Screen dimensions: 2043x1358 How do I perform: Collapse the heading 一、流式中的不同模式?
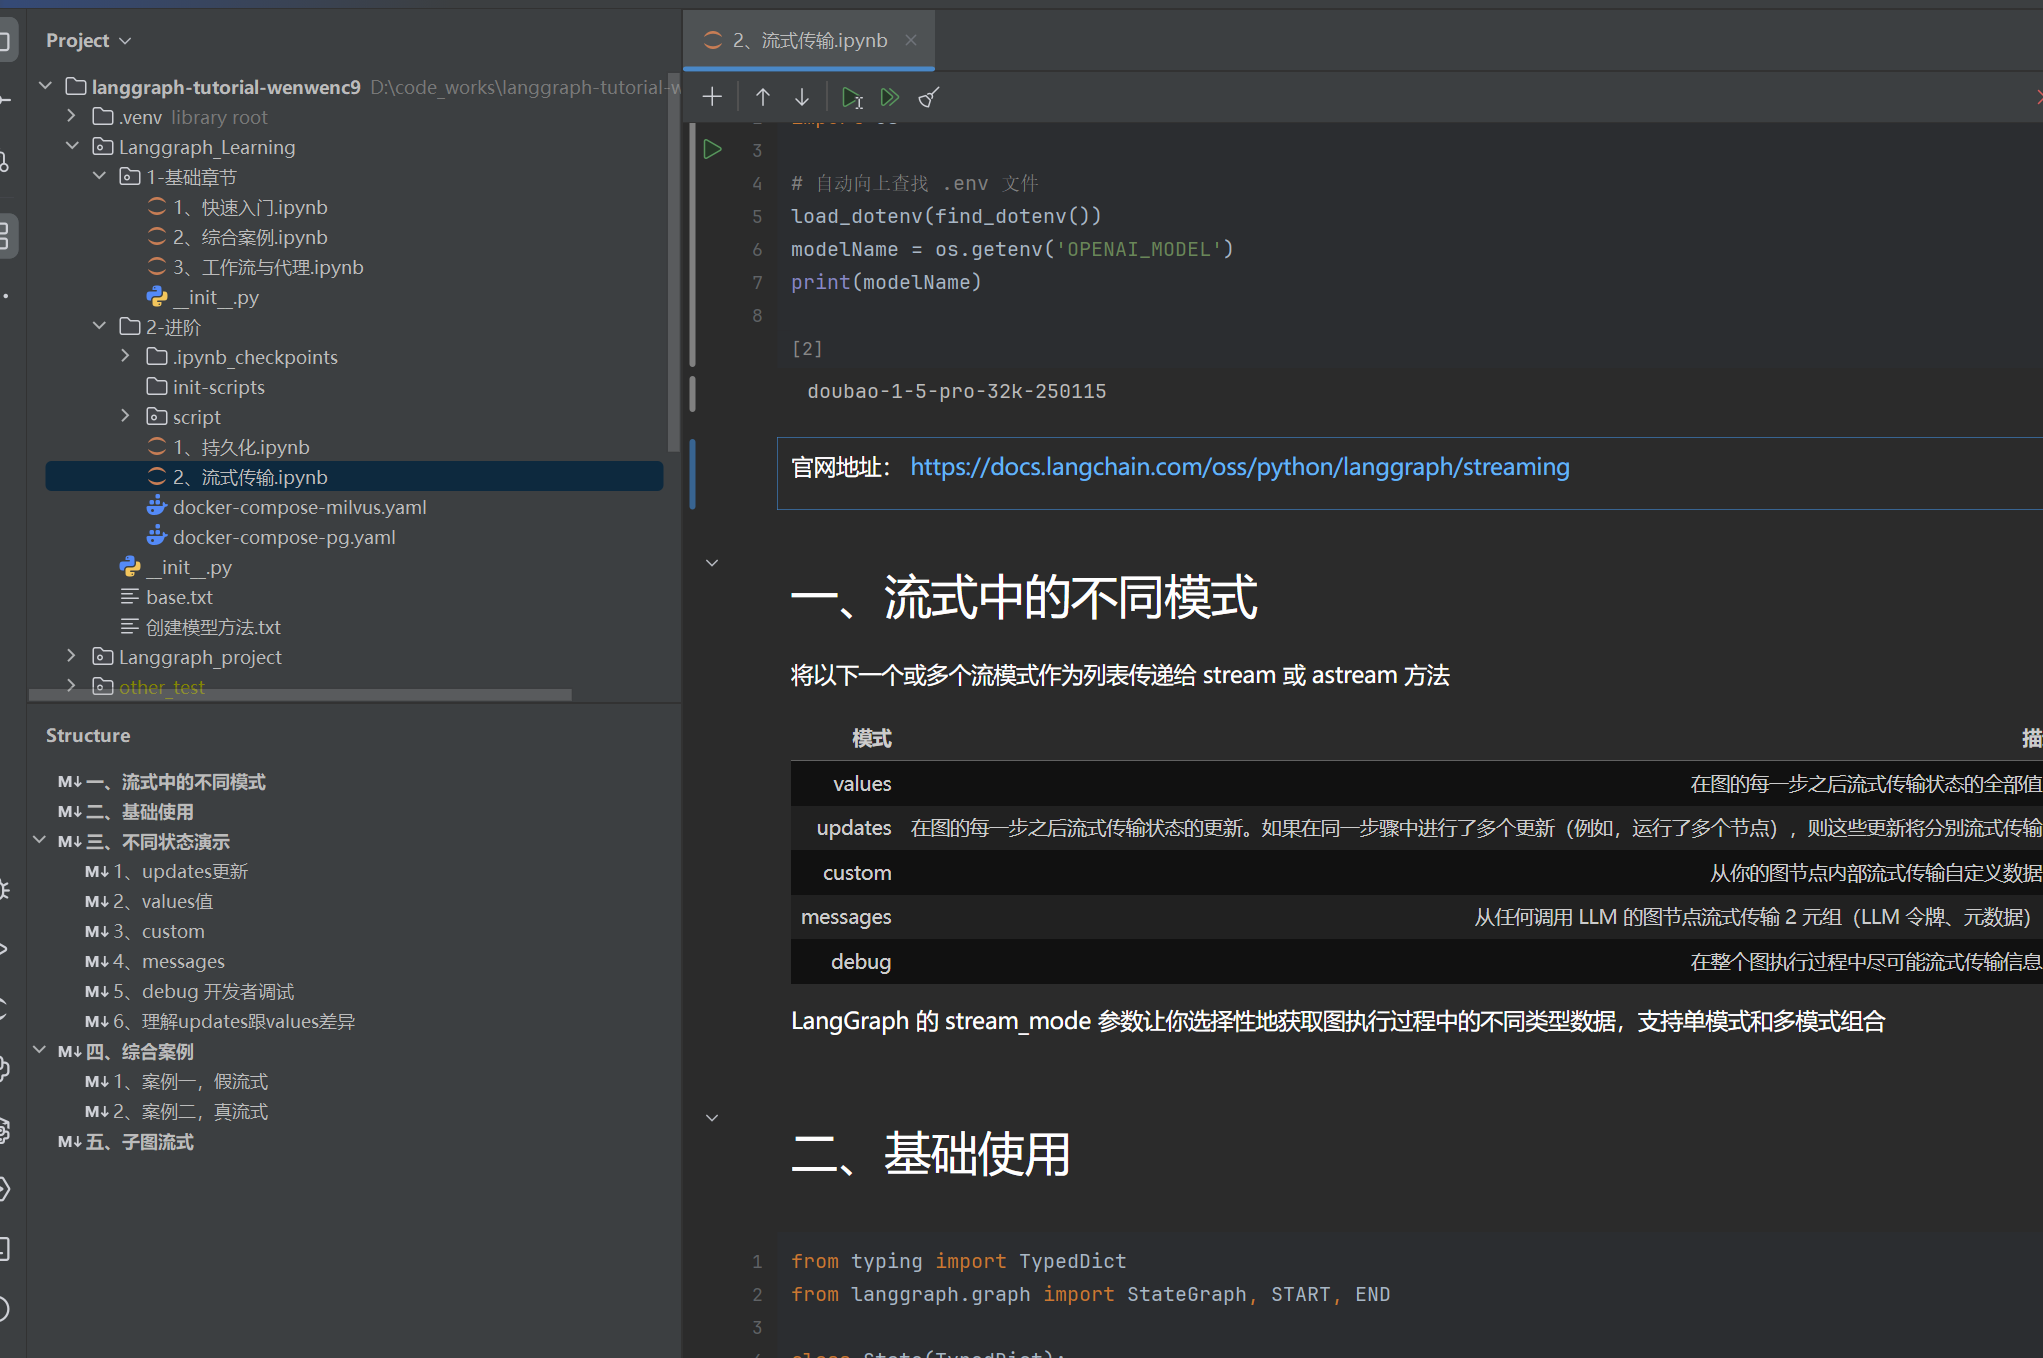pyautogui.click(x=712, y=563)
